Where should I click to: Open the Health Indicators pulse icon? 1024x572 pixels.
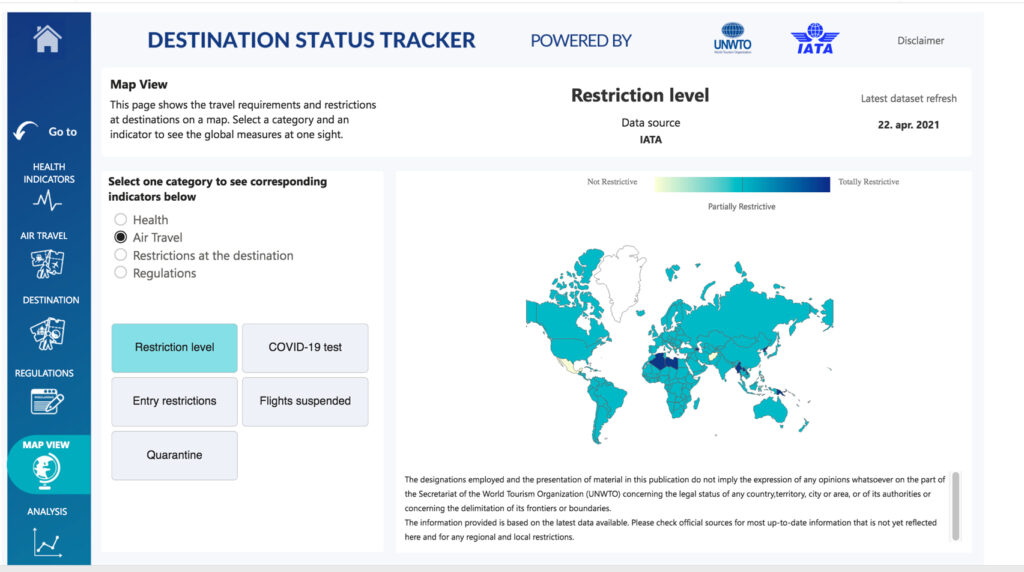click(x=48, y=200)
